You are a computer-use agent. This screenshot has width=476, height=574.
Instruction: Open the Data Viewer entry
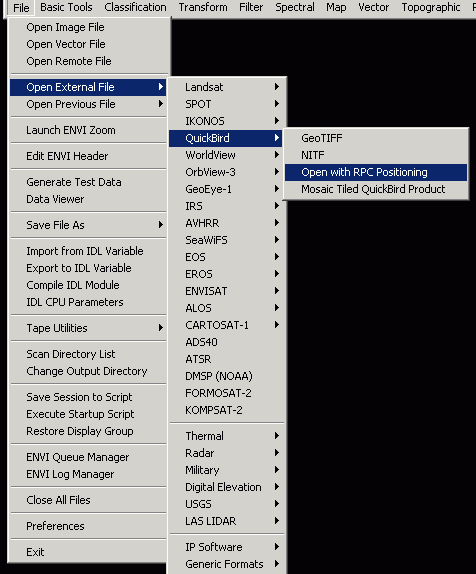(x=88, y=199)
